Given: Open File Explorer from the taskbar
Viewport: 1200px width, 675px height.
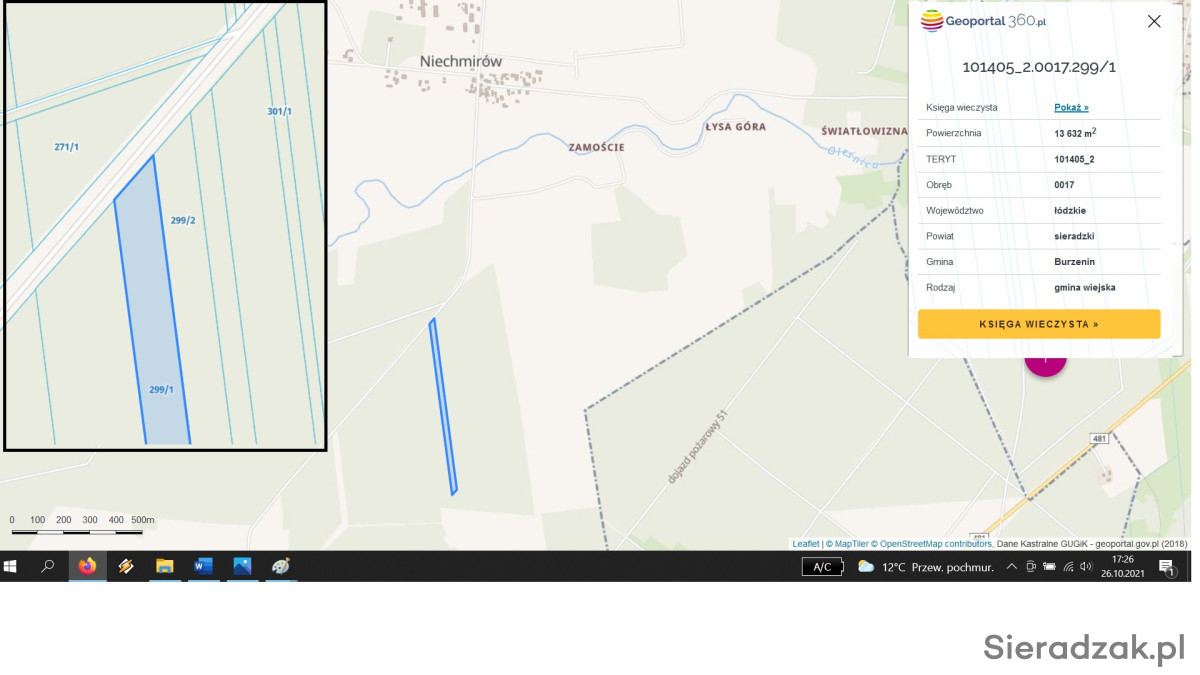Looking at the screenshot, I should [x=165, y=566].
